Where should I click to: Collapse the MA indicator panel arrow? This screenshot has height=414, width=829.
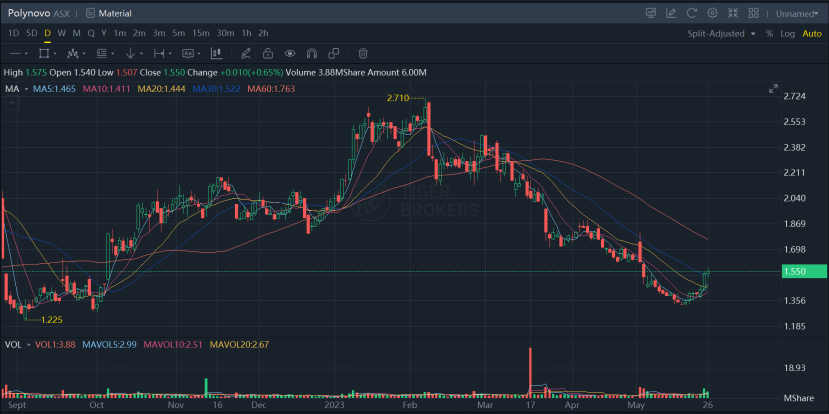(x=12, y=103)
